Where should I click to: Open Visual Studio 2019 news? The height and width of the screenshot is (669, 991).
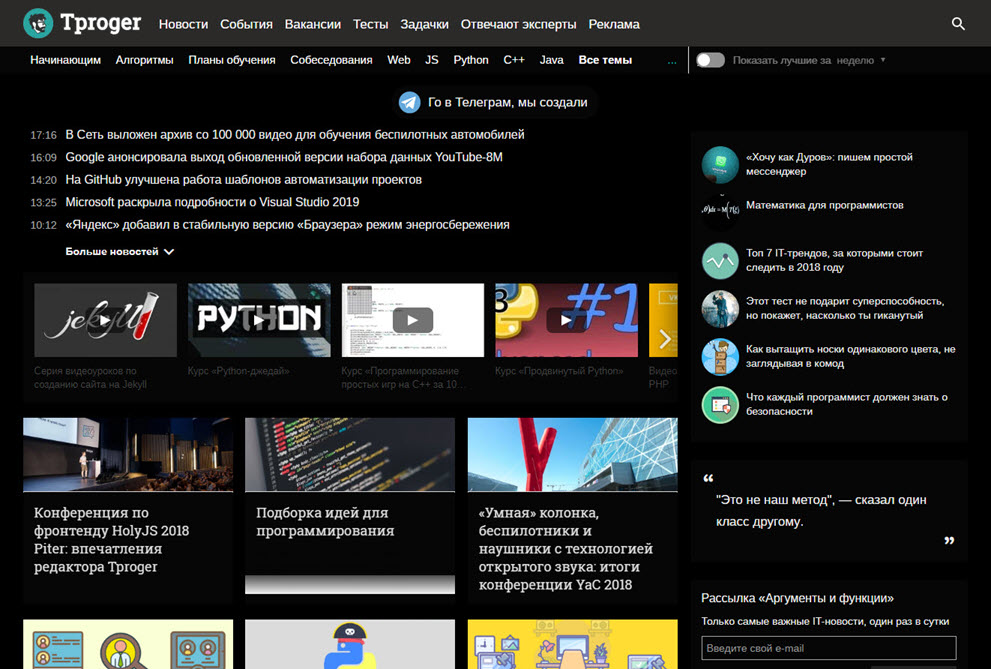click(212, 202)
